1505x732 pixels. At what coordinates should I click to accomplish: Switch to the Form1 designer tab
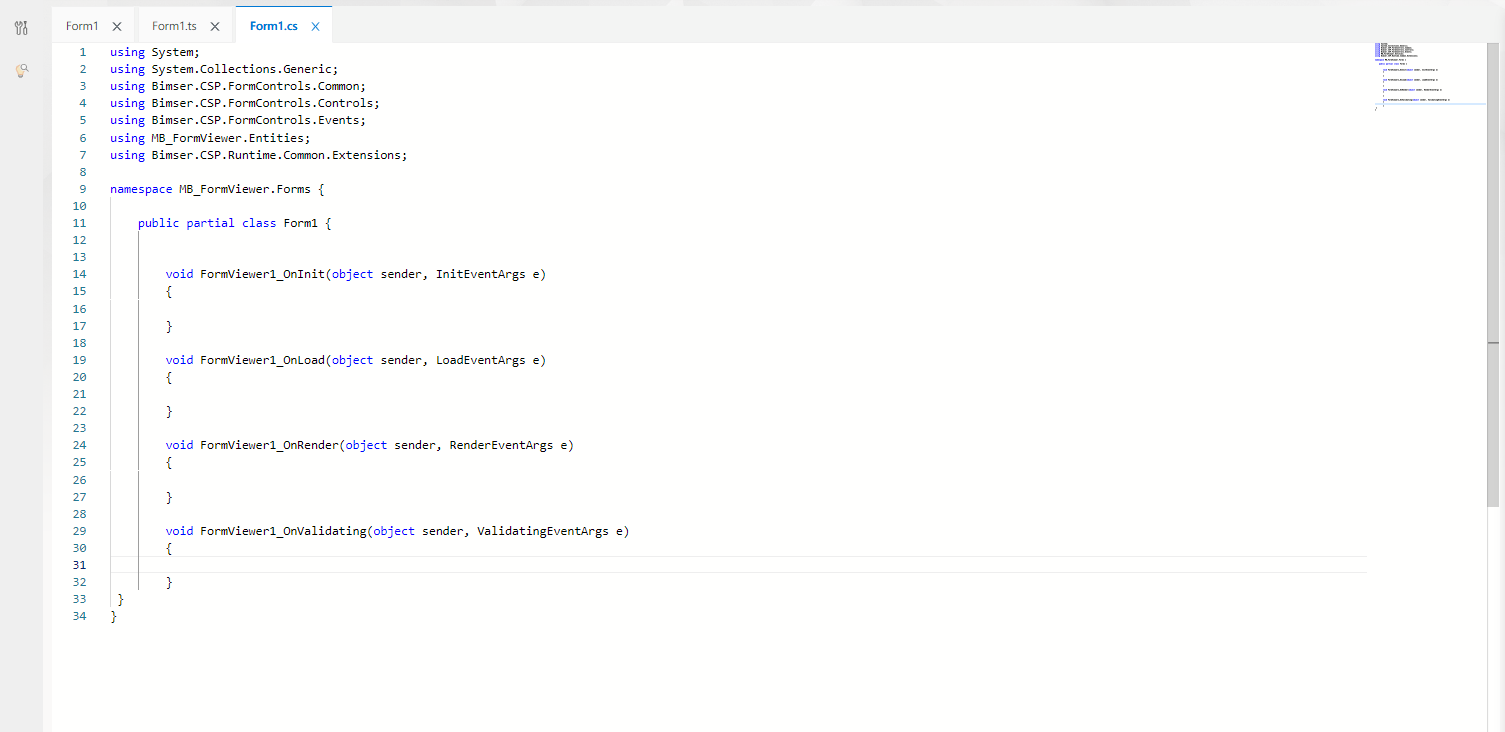click(82, 26)
